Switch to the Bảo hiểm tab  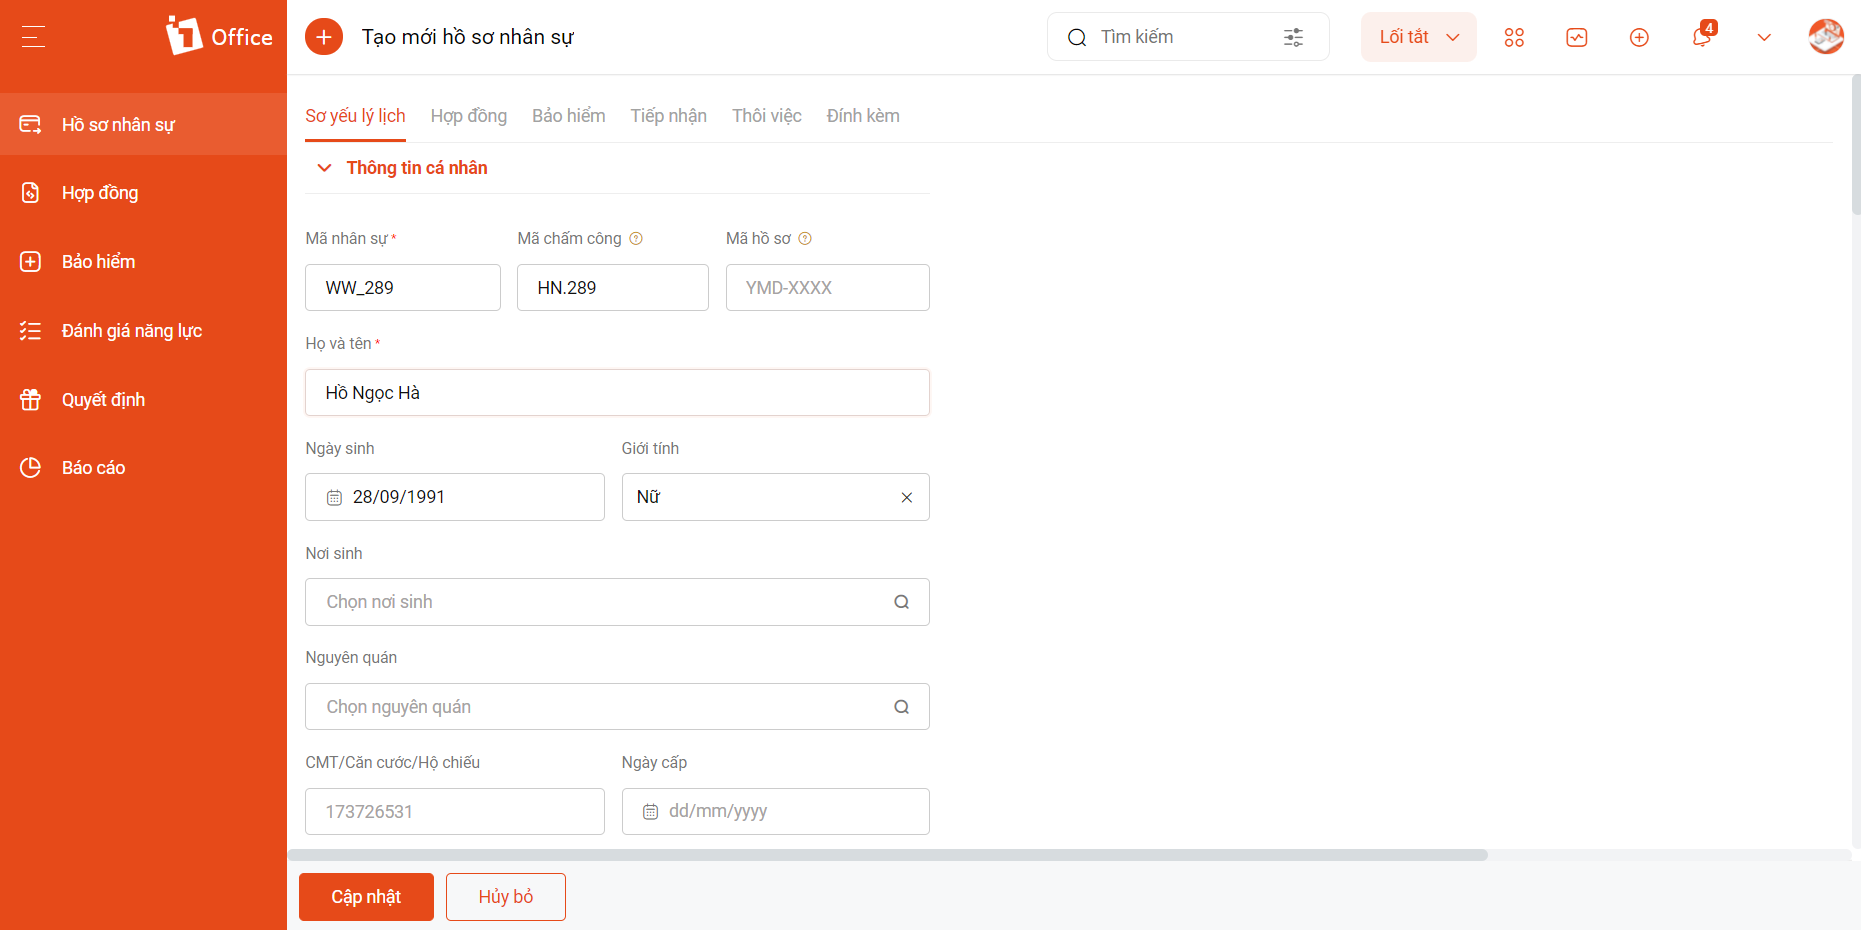click(569, 116)
